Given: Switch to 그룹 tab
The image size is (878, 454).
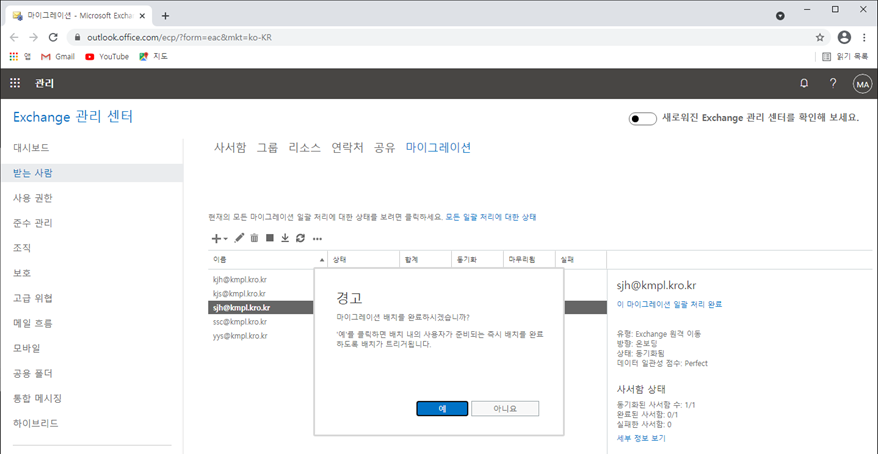Looking at the screenshot, I should (267, 148).
